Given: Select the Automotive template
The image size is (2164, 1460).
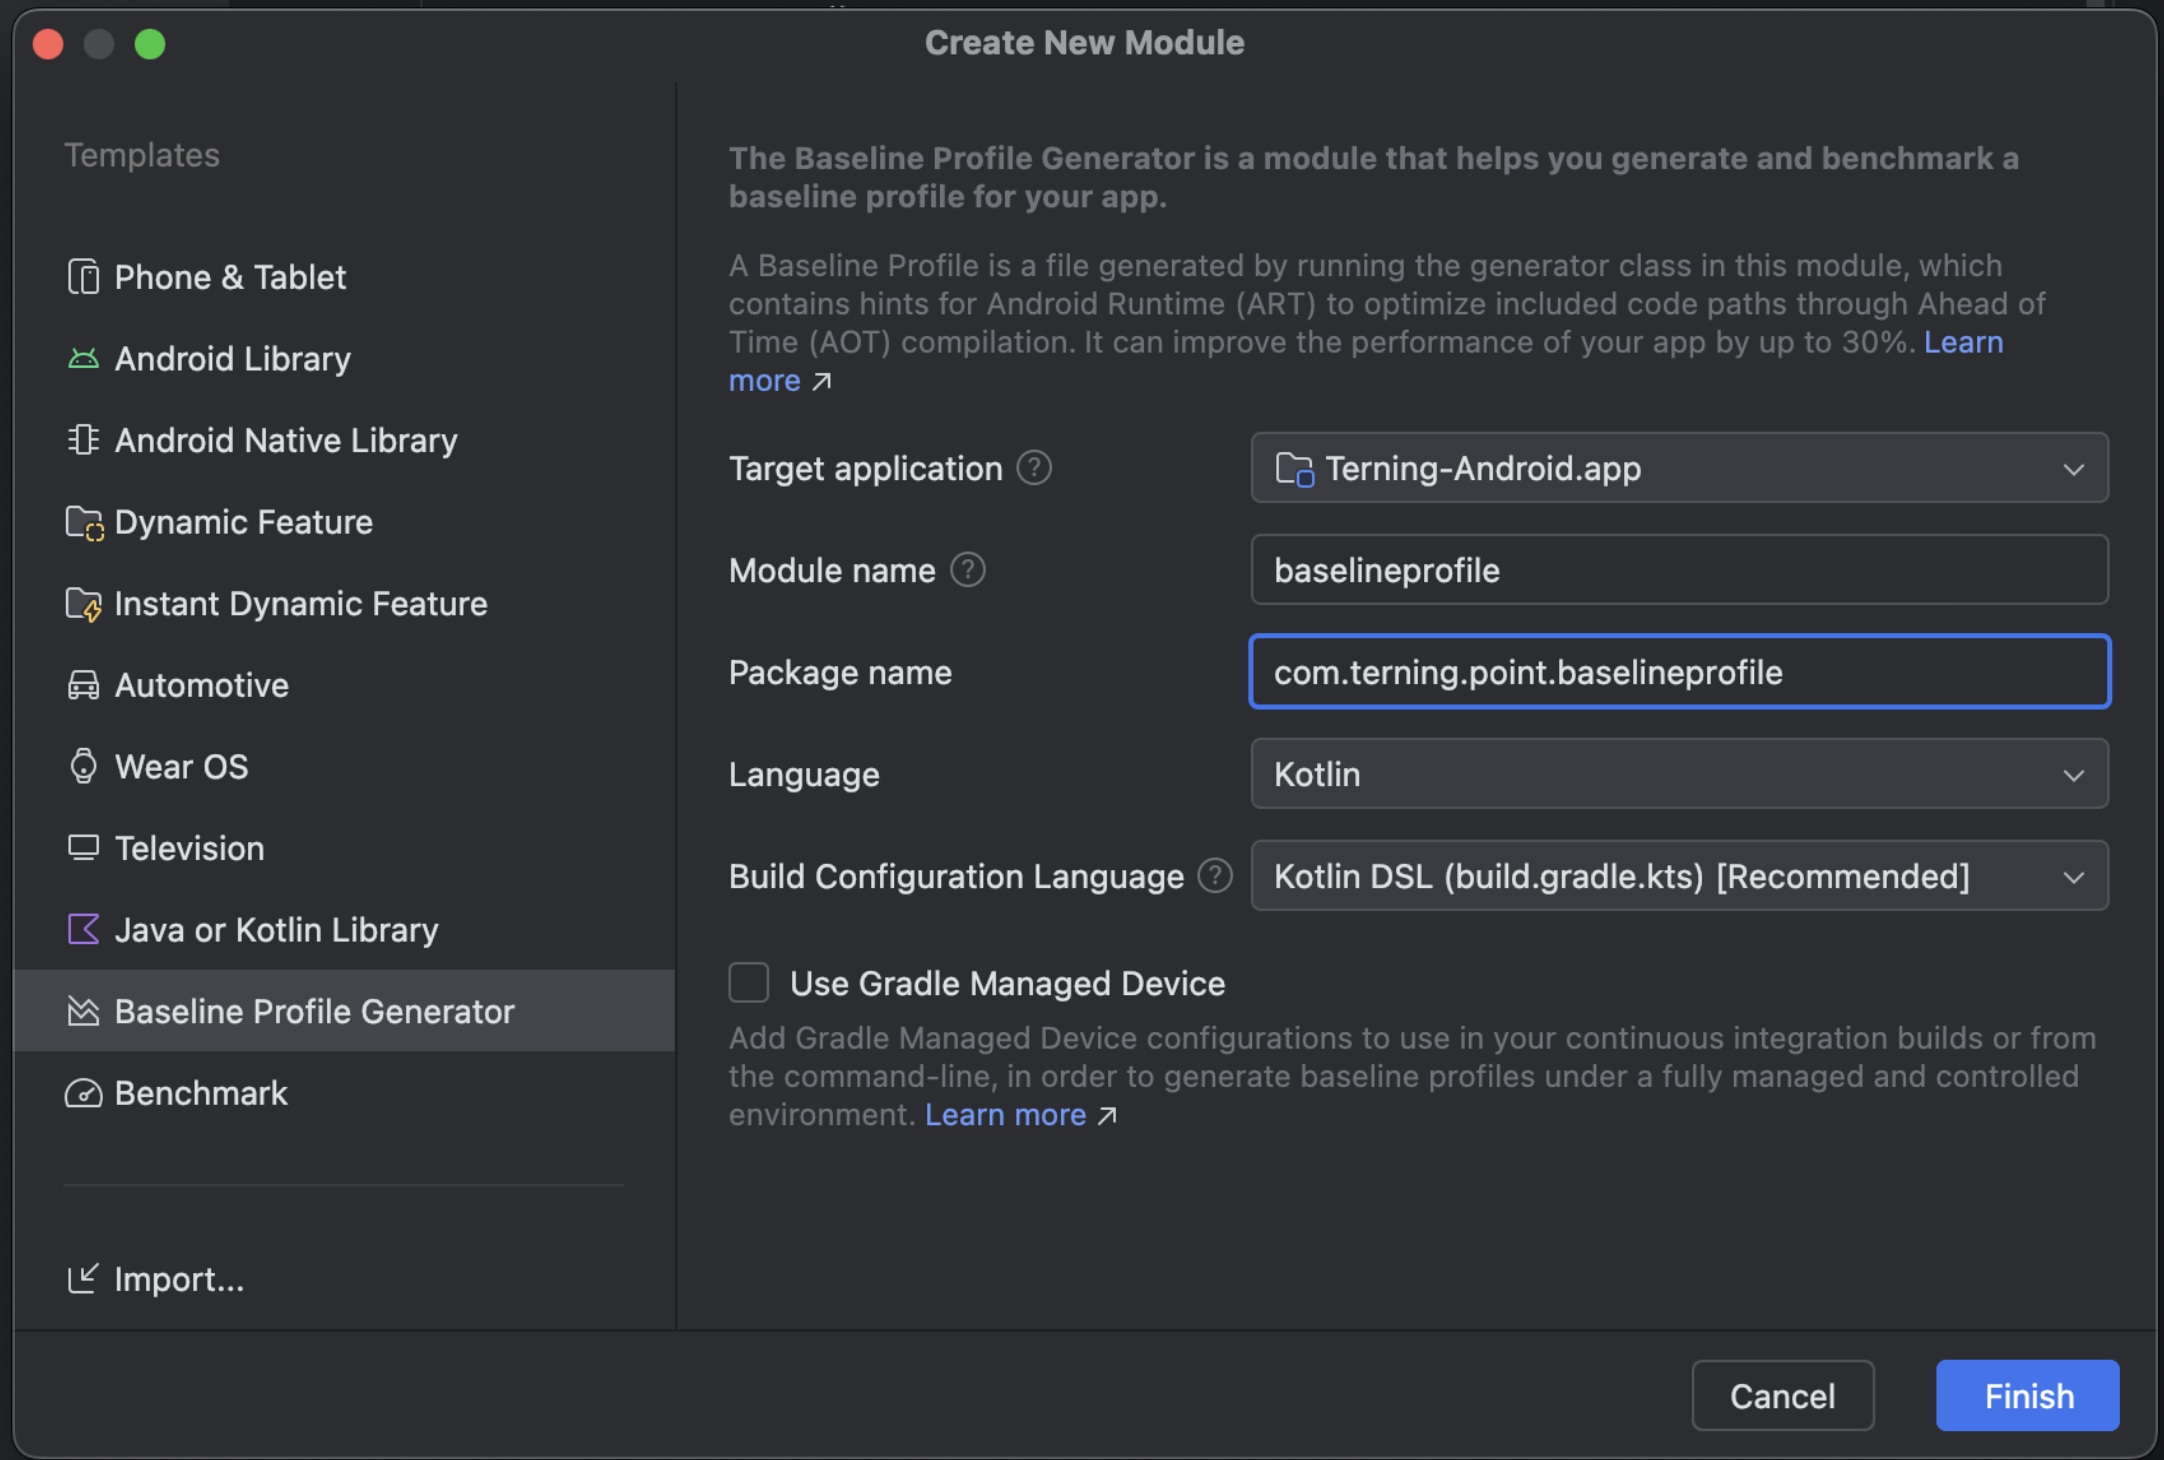Looking at the screenshot, I should coord(201,685).
